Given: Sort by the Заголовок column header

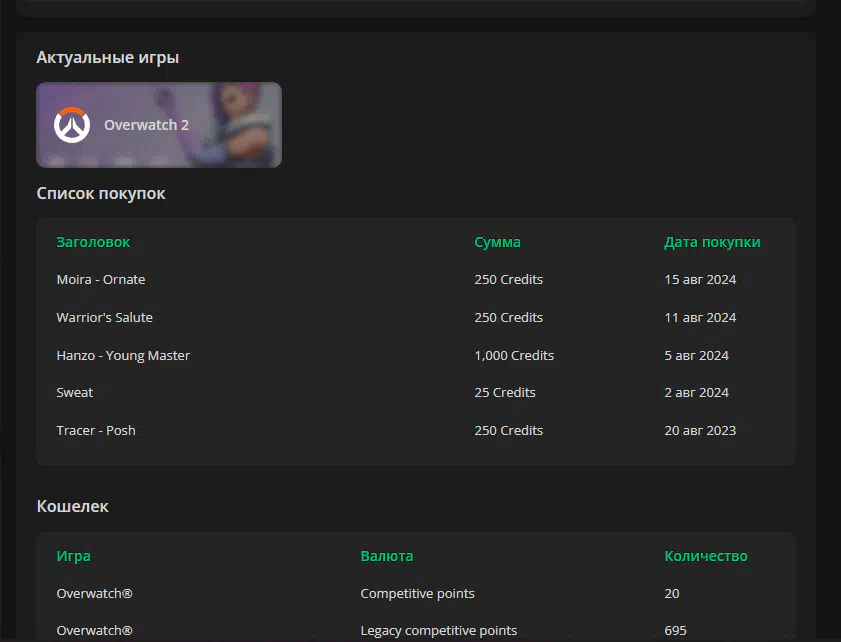Looking at the screenshot, I should [x=93, y=242].
